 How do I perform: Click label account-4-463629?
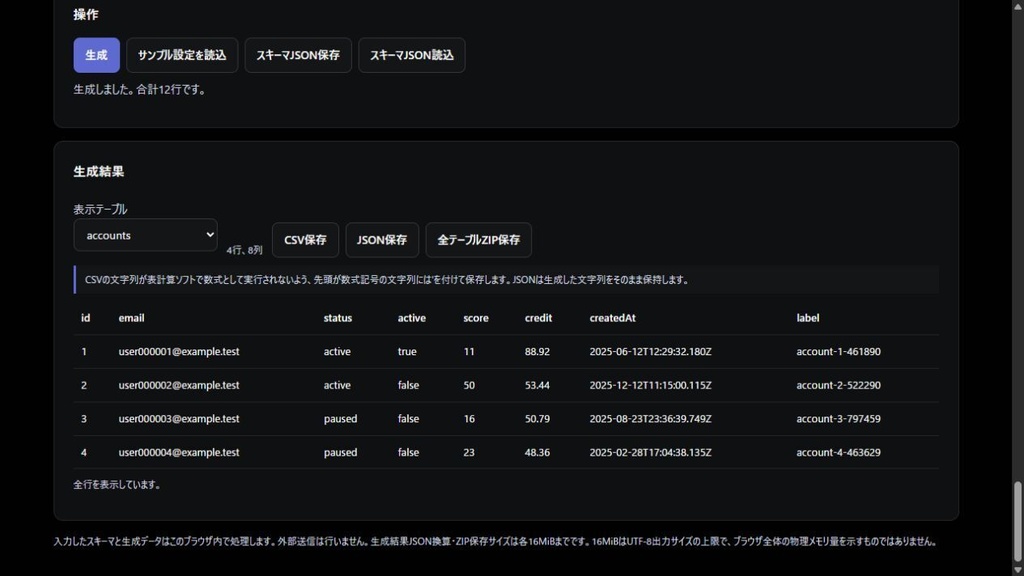point(839,452)
